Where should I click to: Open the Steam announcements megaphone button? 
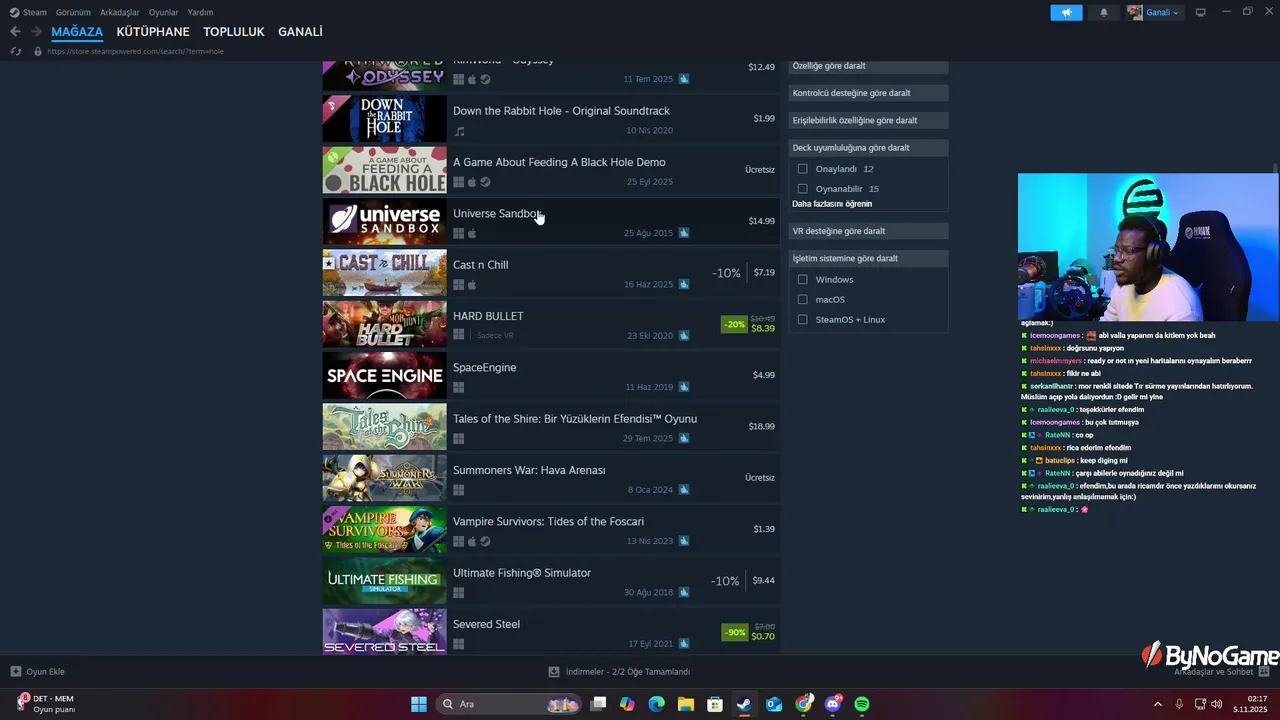point(1066,12)
